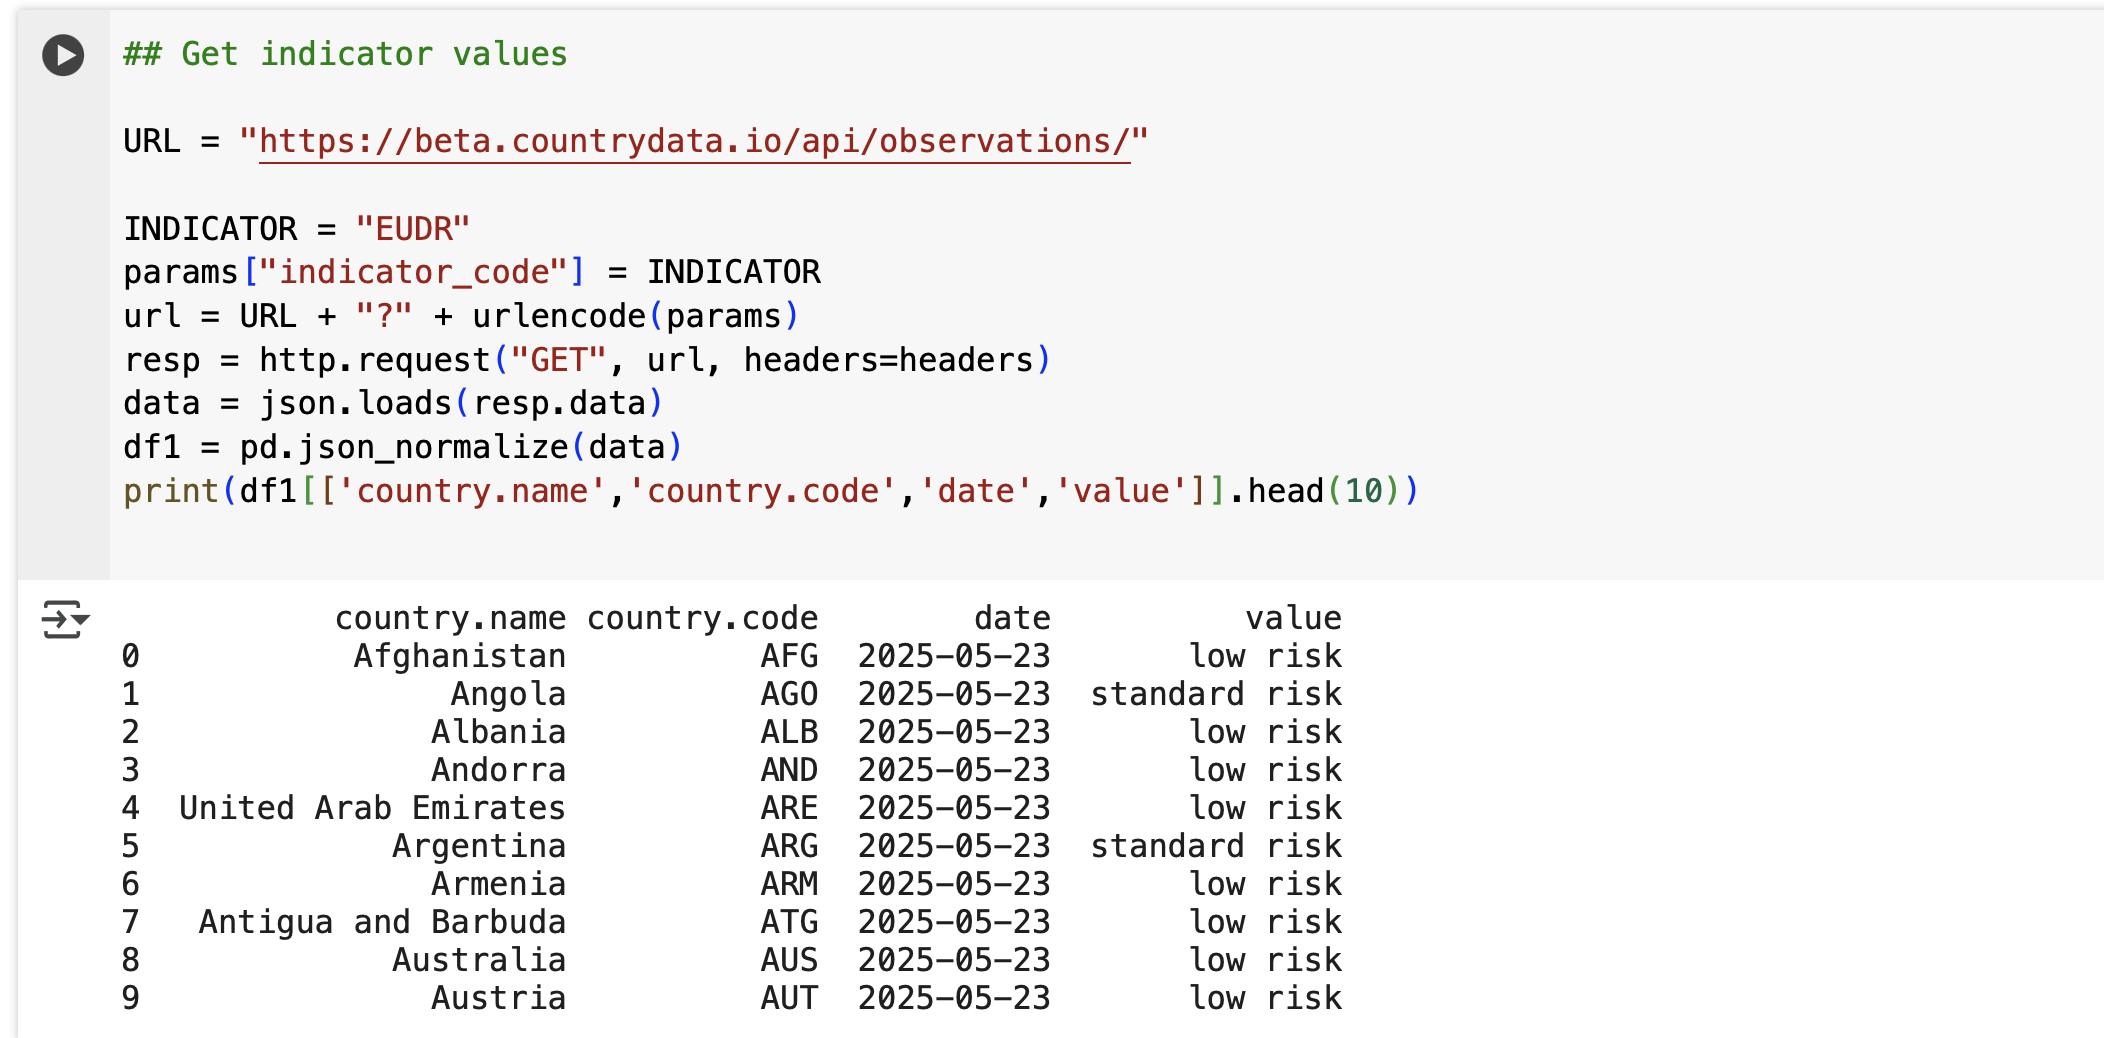Screen dimensions: 2104x1038
Task: Click the "EUDR" indicator string
Action: (x=412, y=229)
